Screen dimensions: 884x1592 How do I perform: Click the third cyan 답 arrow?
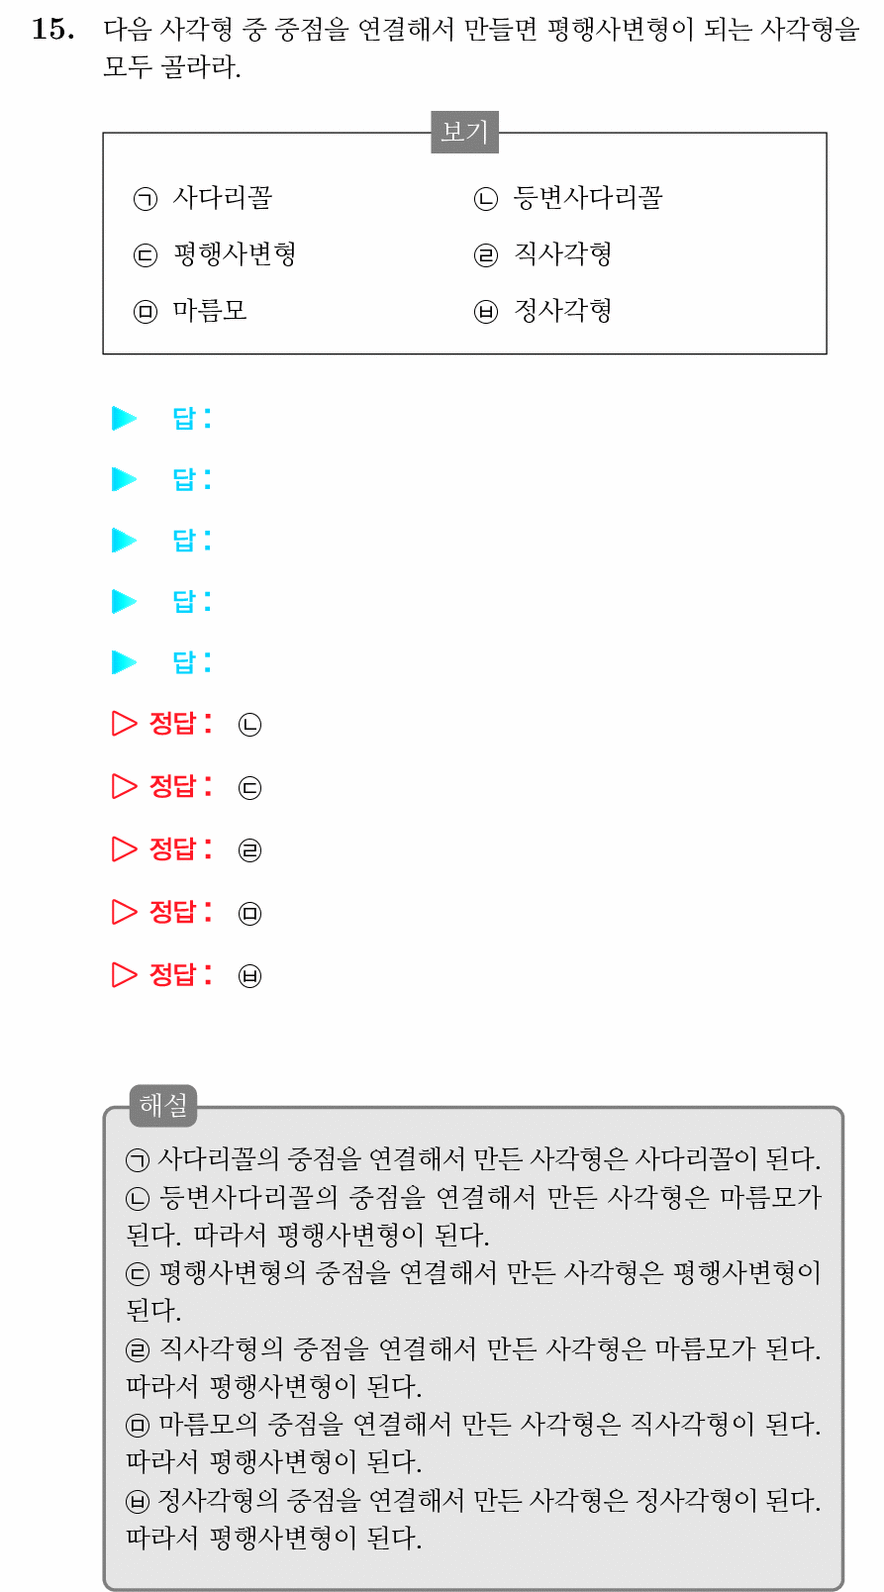(124, 540)
